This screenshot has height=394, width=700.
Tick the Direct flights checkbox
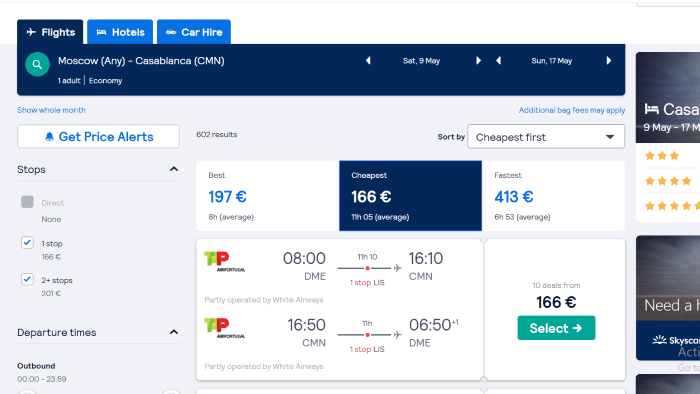(27, 202)
